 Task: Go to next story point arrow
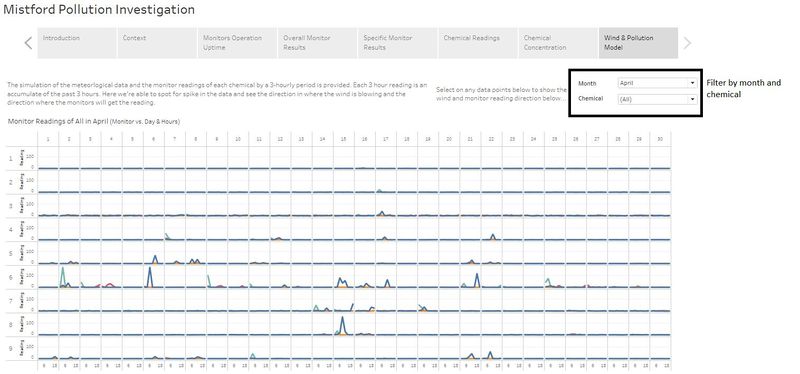(687, 43)
